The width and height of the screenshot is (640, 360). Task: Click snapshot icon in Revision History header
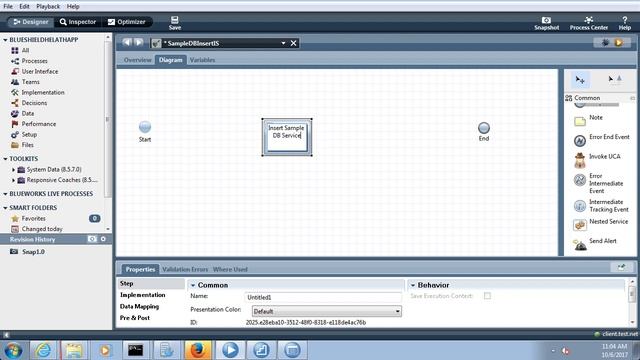92,239
